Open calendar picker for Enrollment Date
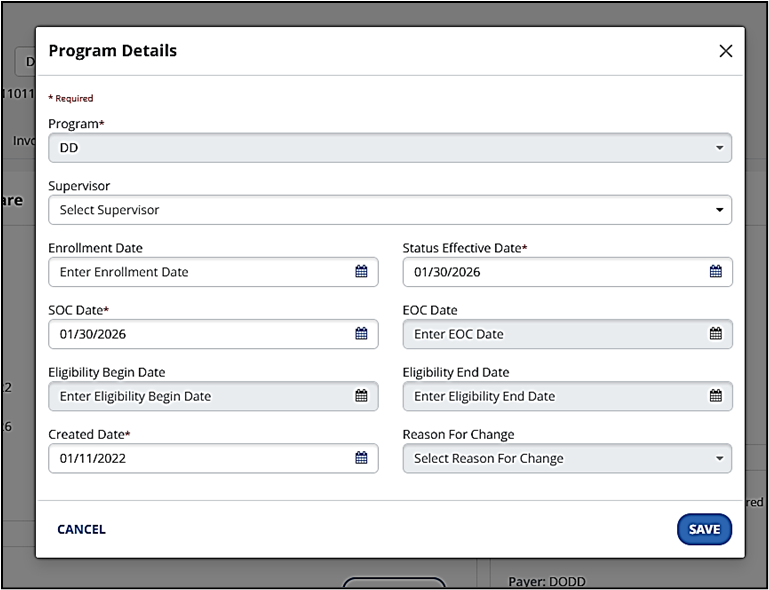The height and width of the screenshot is (590, 769). pos(361,272)
